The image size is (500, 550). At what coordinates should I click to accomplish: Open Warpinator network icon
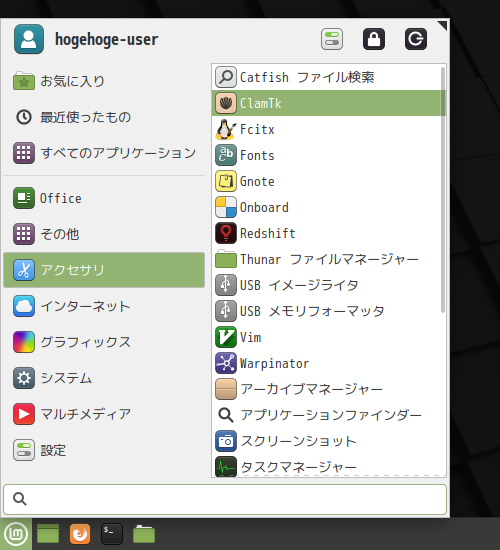[x=226, y=363]
